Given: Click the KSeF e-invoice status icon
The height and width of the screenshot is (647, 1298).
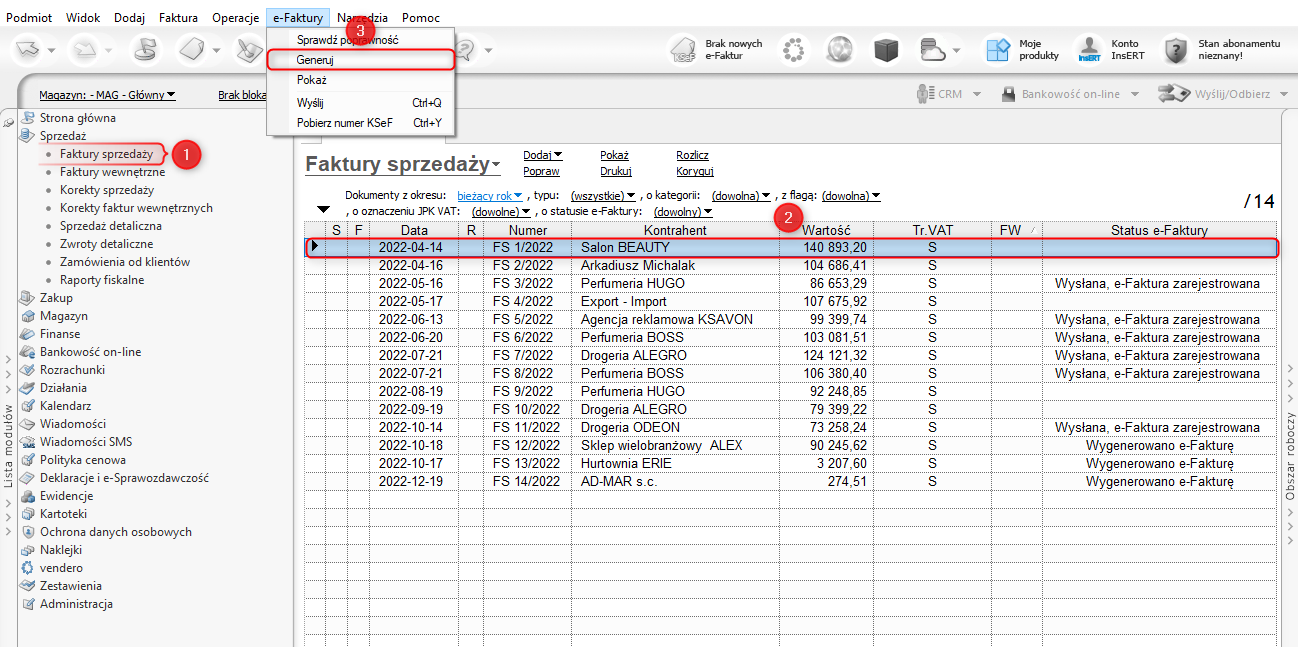Looking at the screenshot, I should (x=683, y=50).
